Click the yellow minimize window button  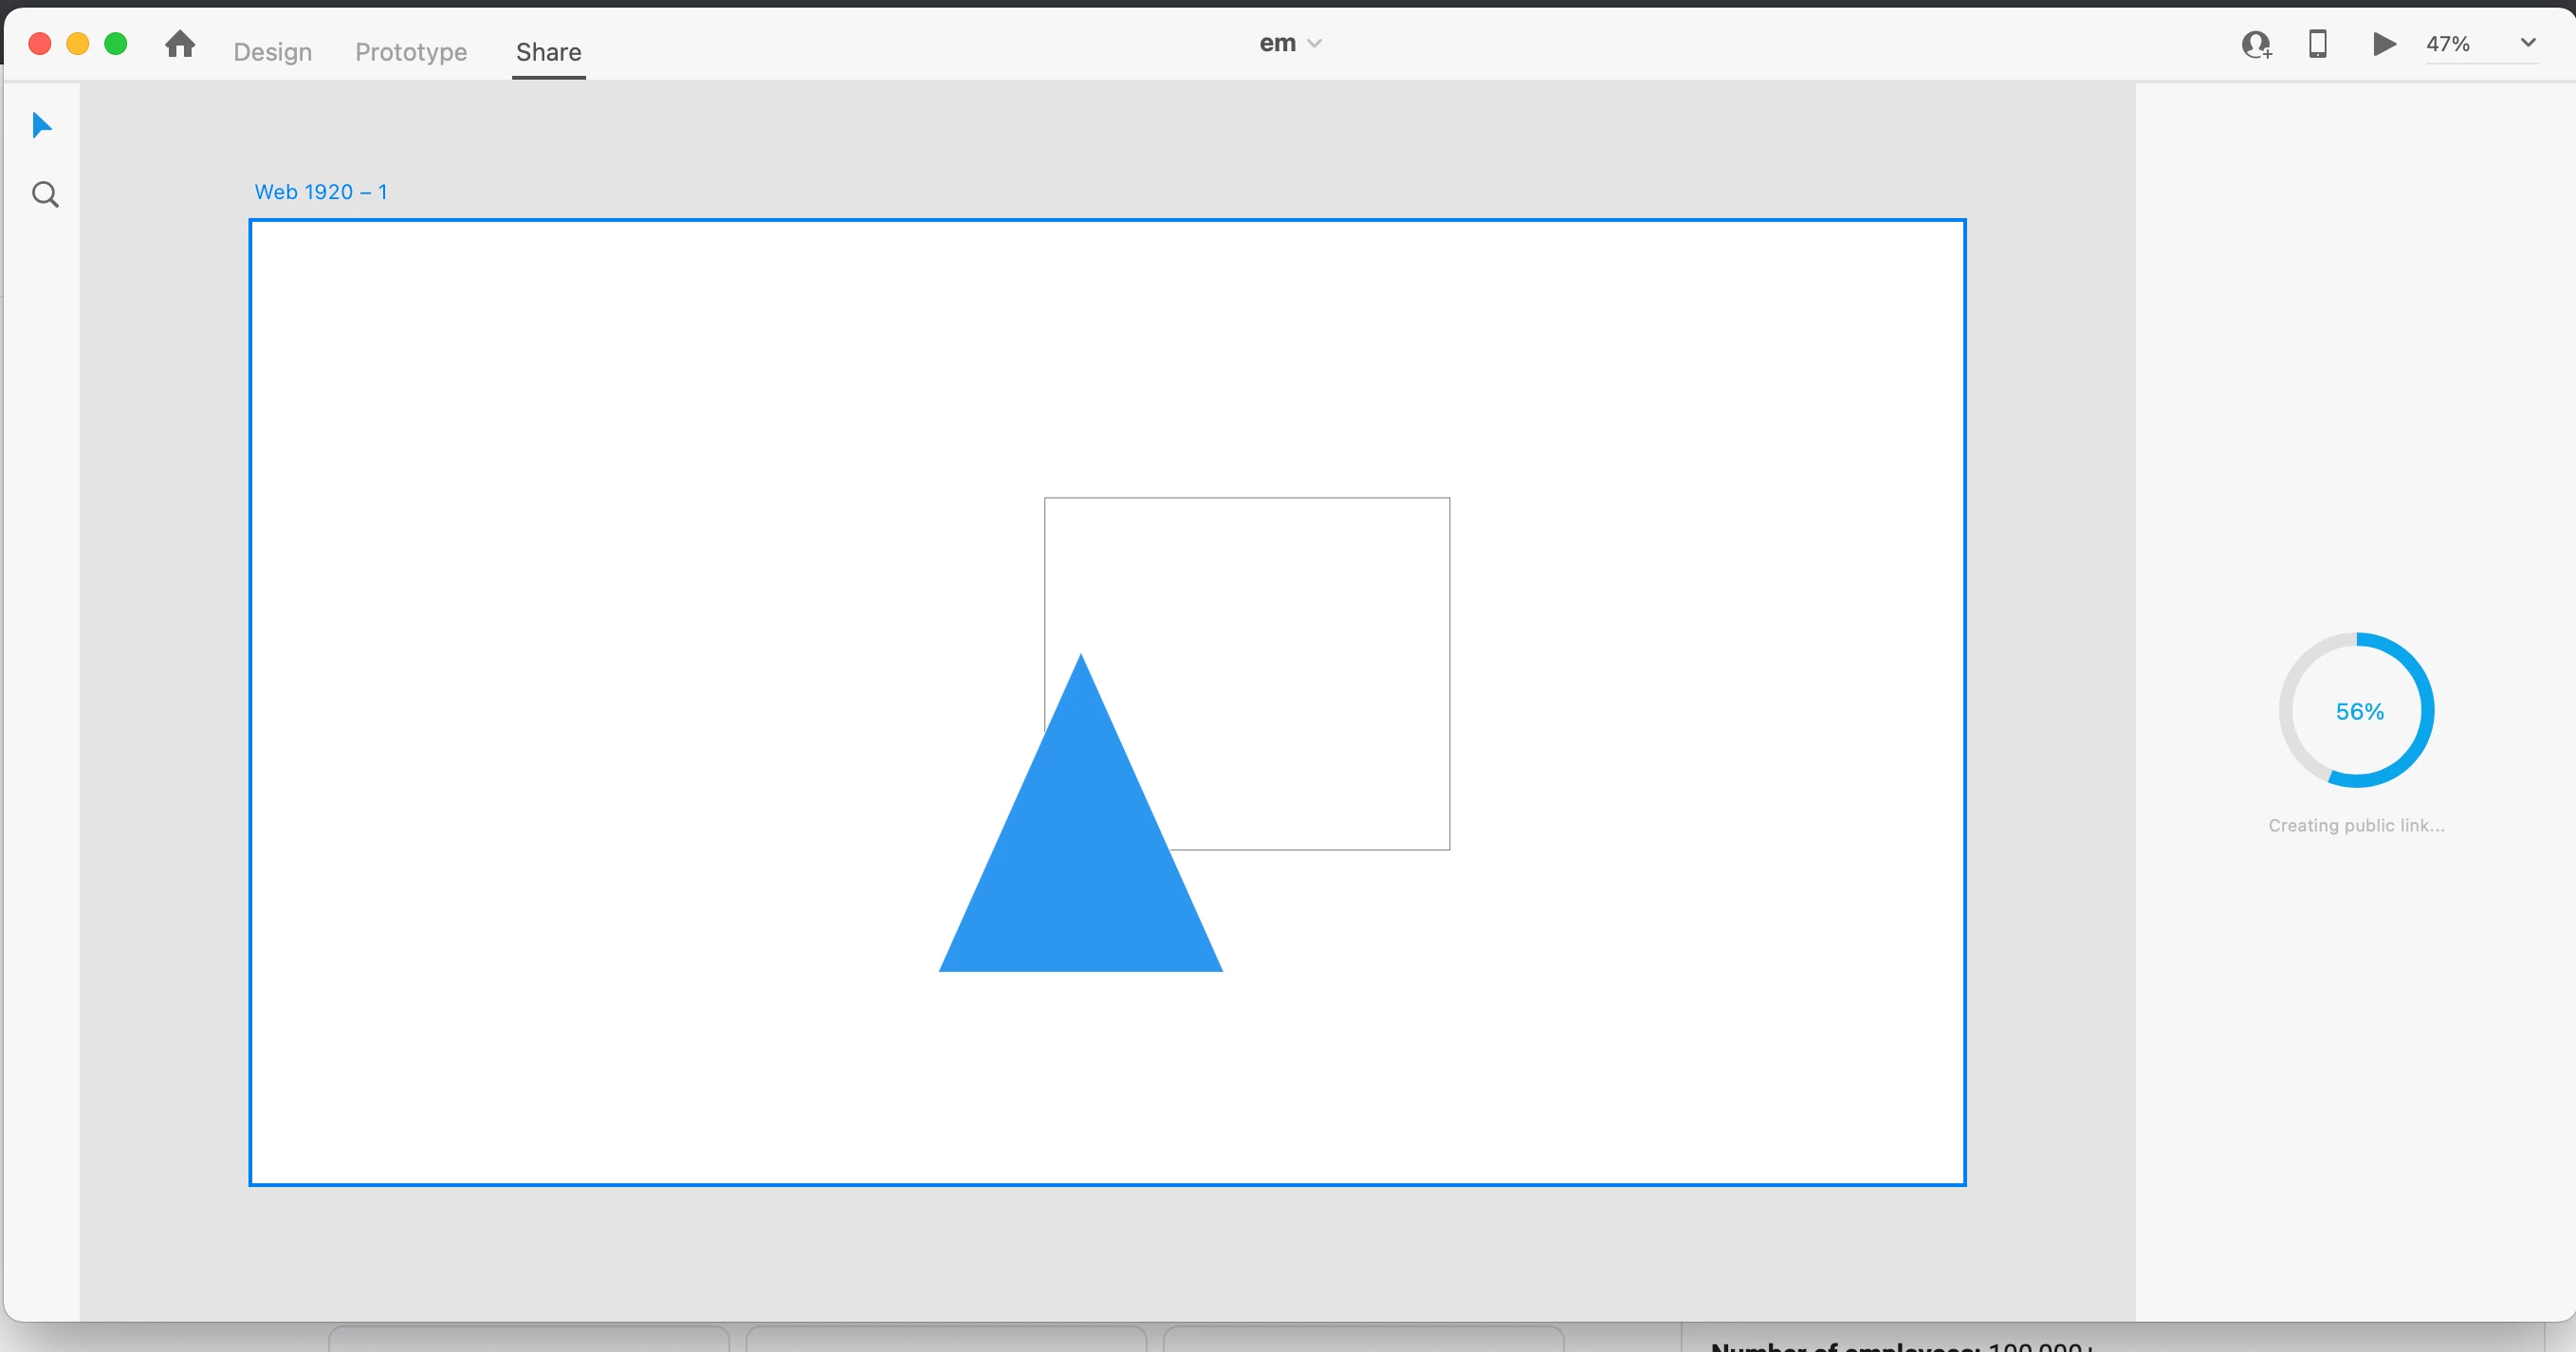point(78,44)
